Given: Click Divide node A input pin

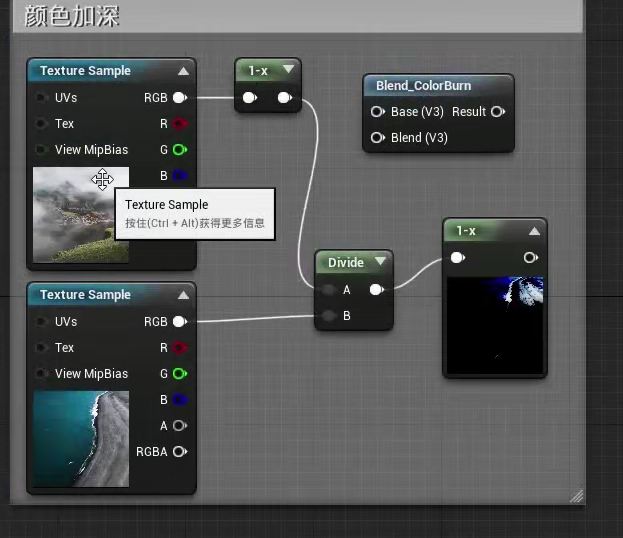Looking at the screenshot, I should point(329,290).
